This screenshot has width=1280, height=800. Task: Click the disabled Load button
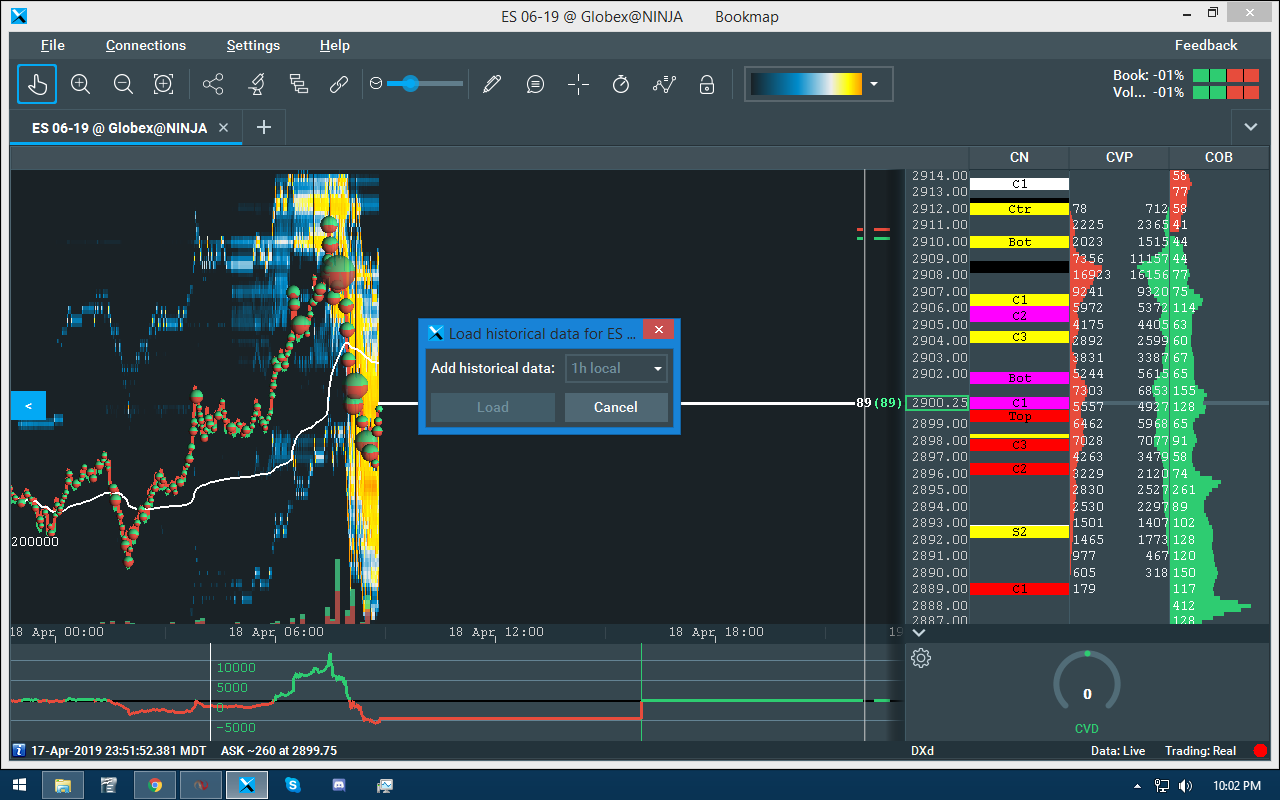(493, 407)
